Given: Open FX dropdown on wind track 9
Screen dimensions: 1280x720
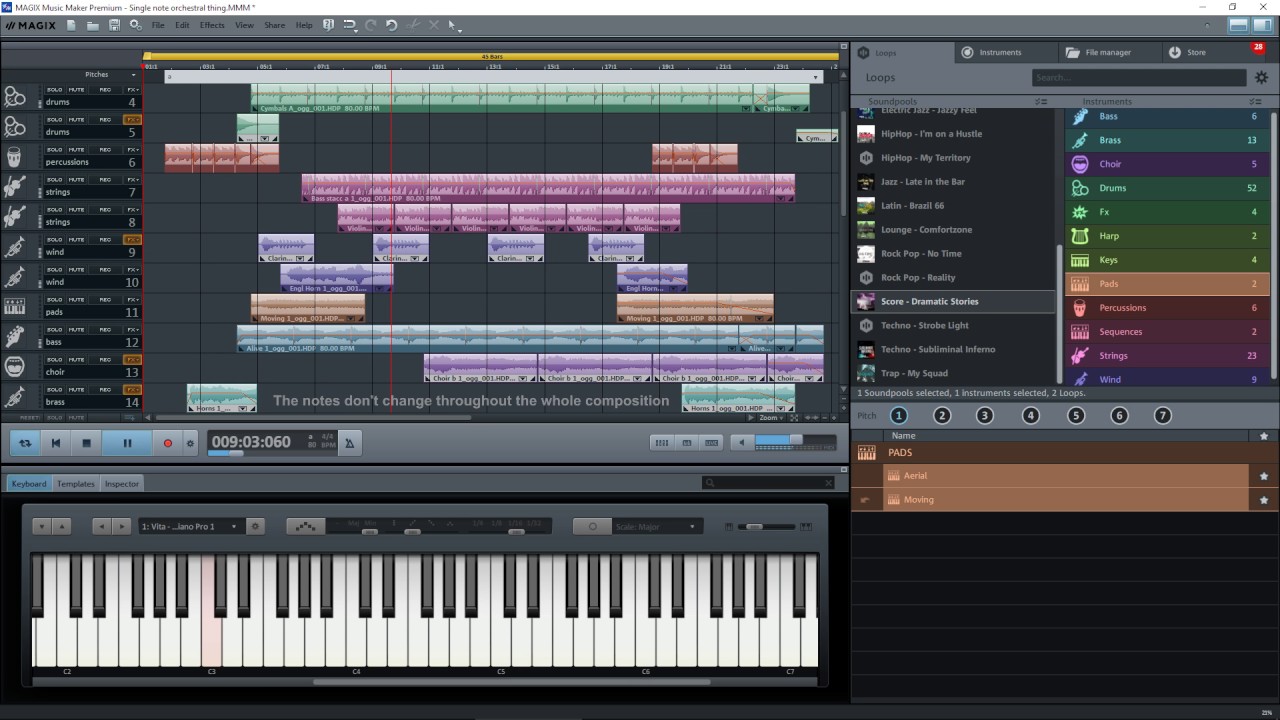Looking at the screenshot, I should (132, 240).
